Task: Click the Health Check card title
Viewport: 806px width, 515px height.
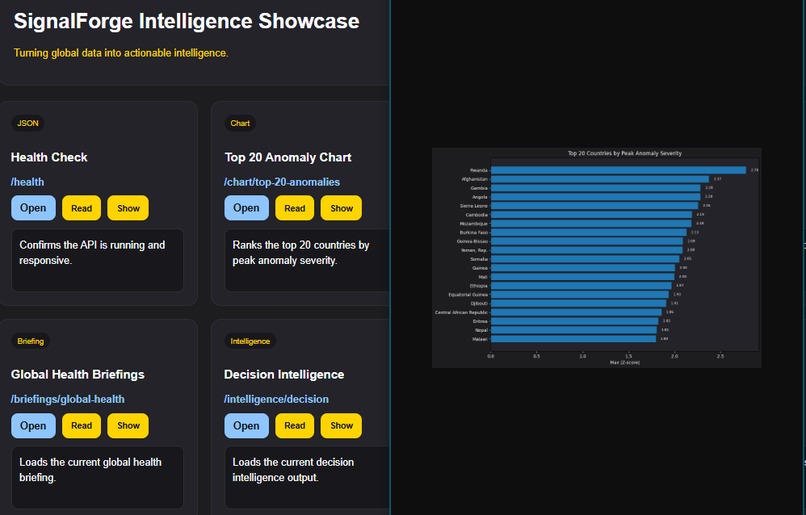Action: [x=49, y=157]
